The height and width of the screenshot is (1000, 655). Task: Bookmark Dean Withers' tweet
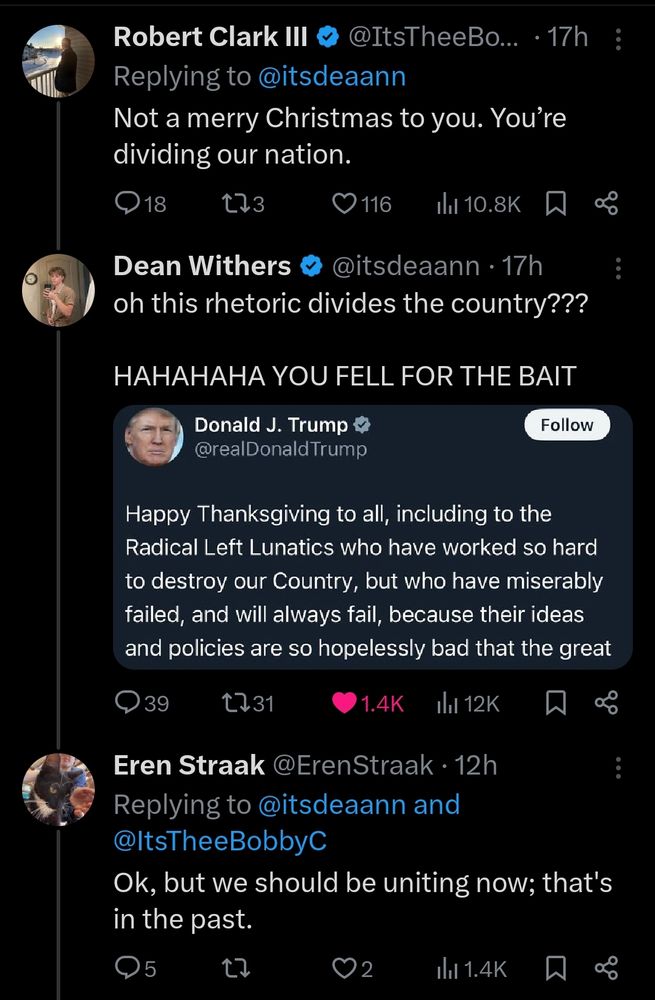tap(555, 703)
